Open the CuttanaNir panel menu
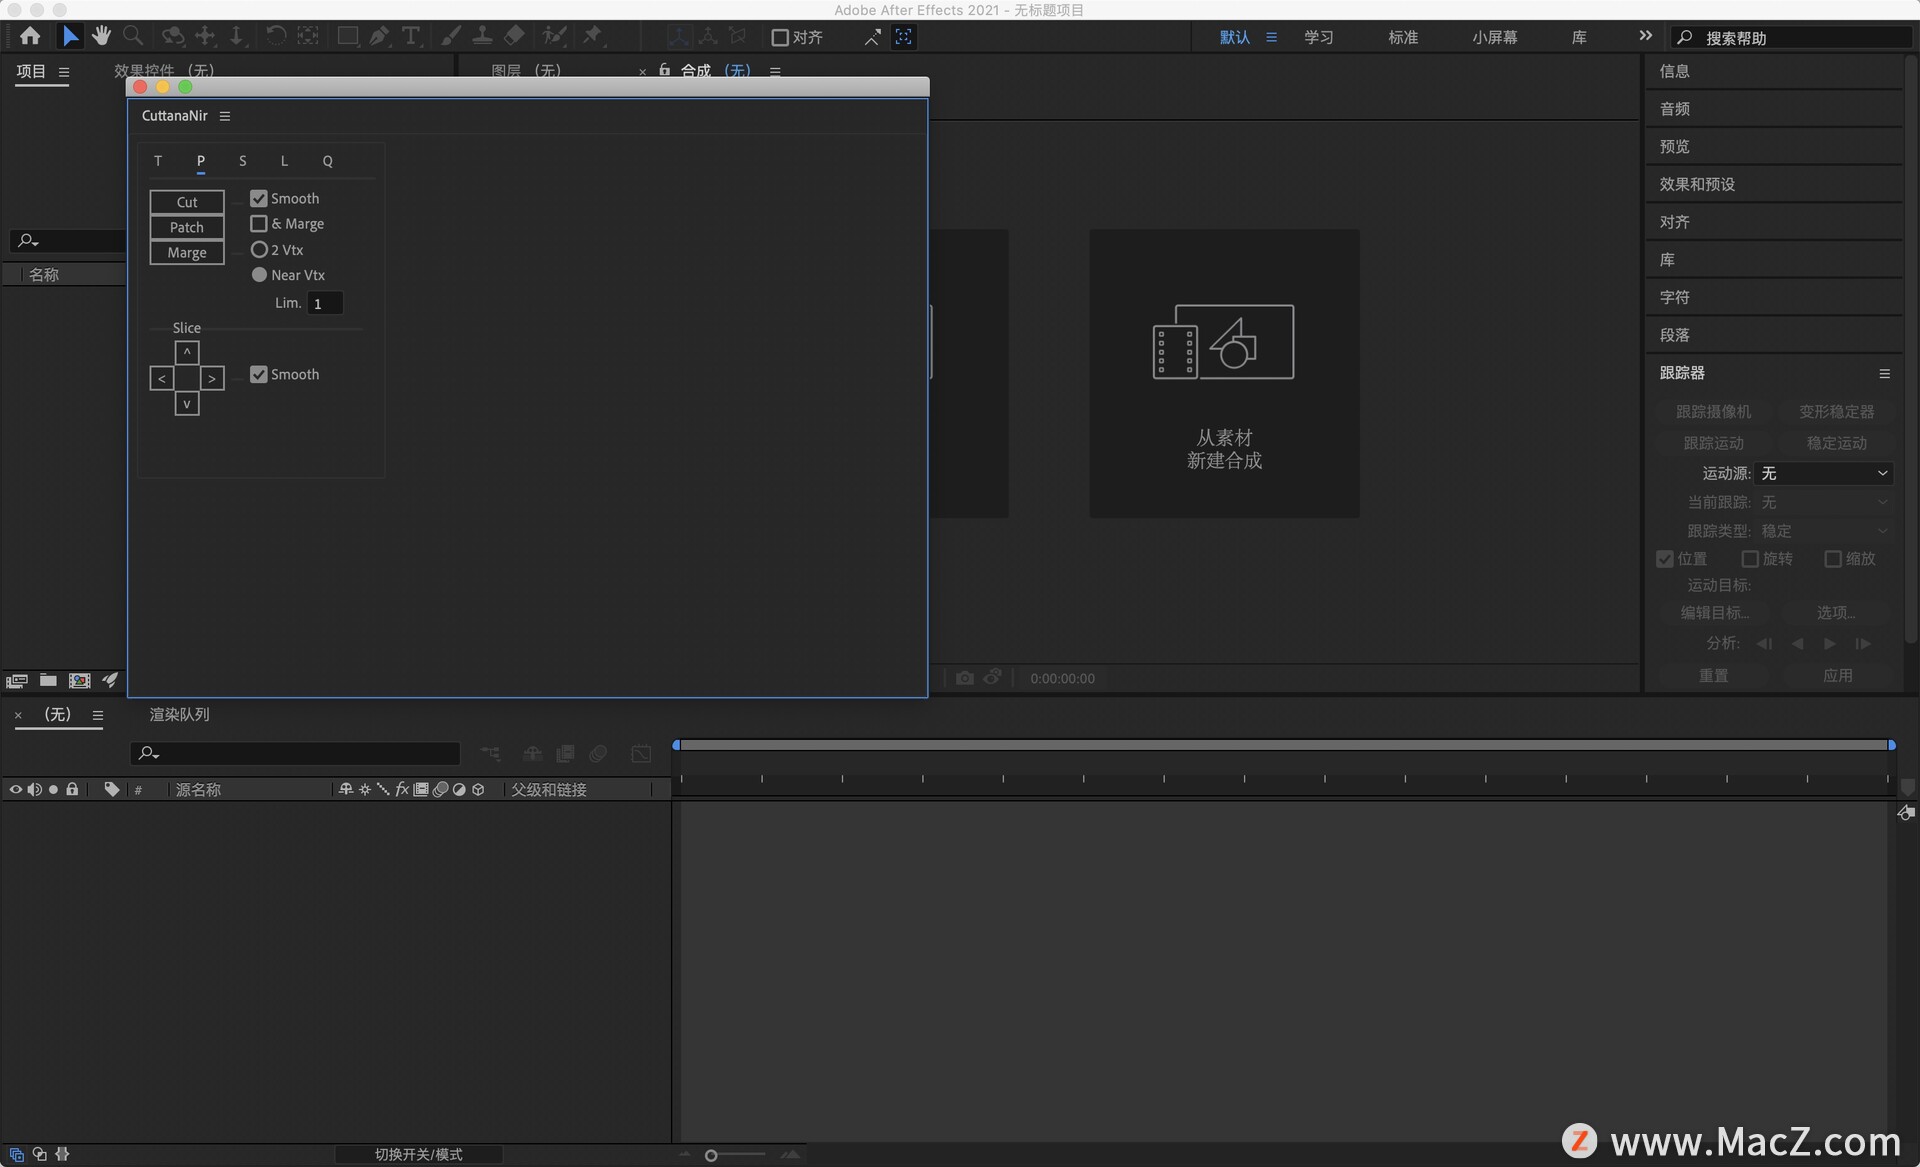This screenshot has height=1167, width=1920. pyautogui.click(x=225, y=116)
